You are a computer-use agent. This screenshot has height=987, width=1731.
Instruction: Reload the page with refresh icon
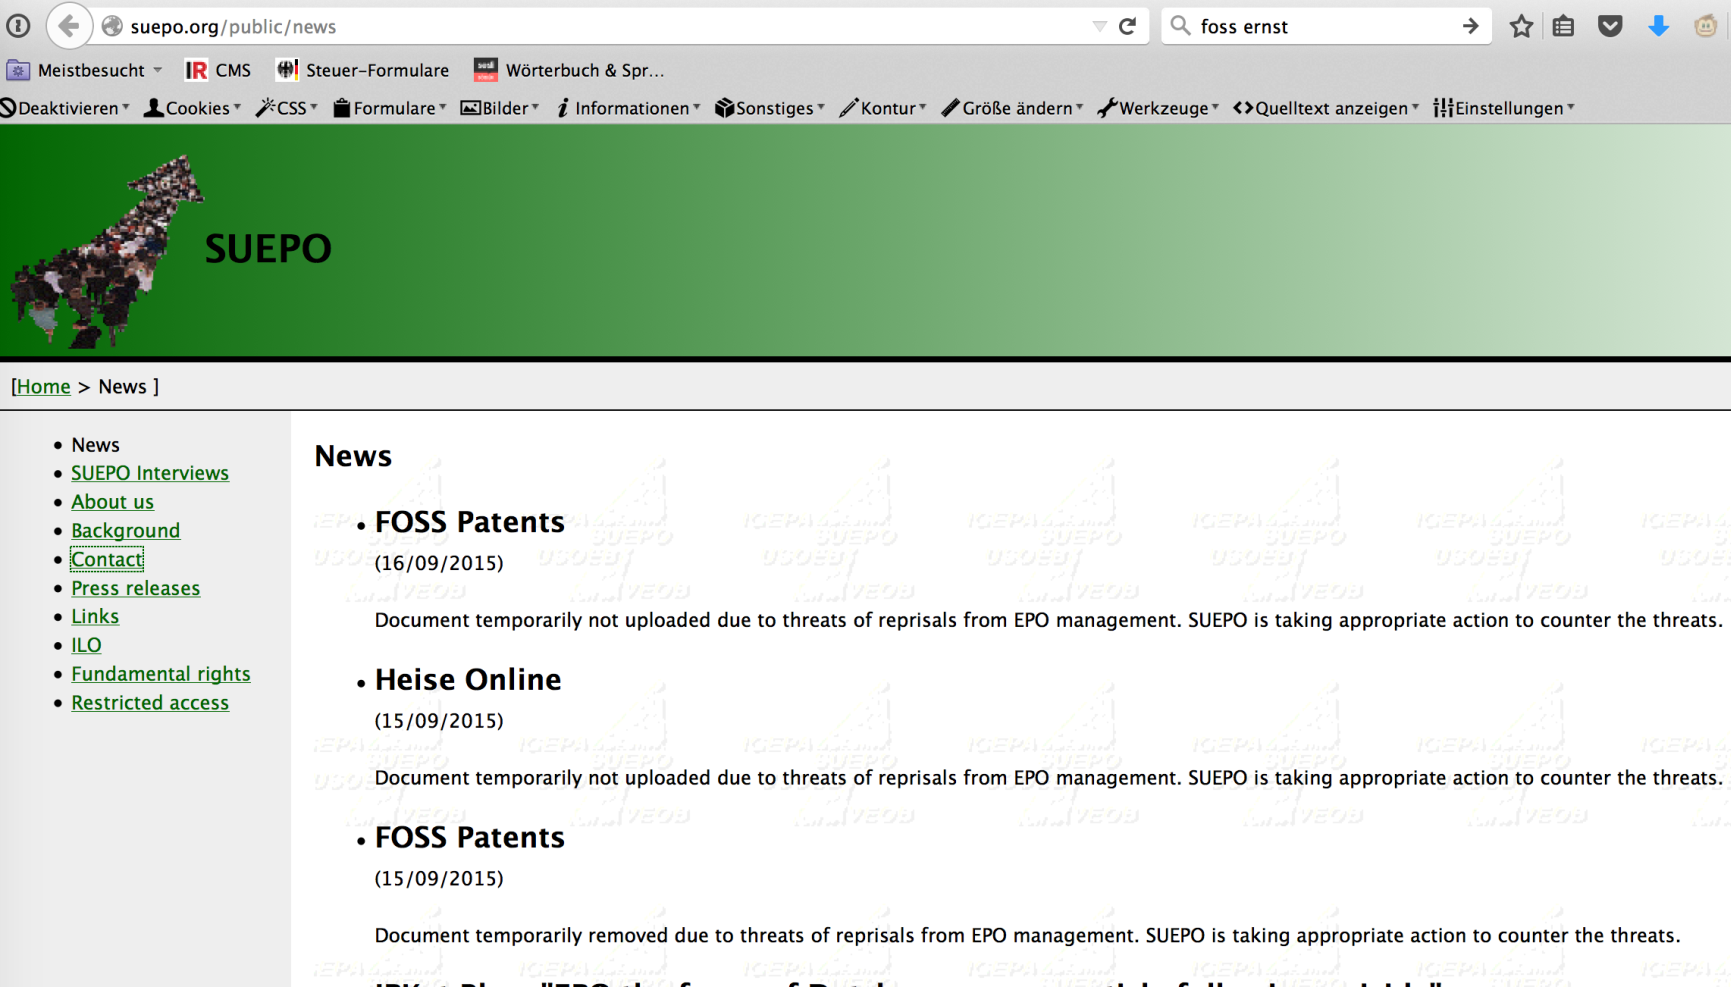point(1128,26)
